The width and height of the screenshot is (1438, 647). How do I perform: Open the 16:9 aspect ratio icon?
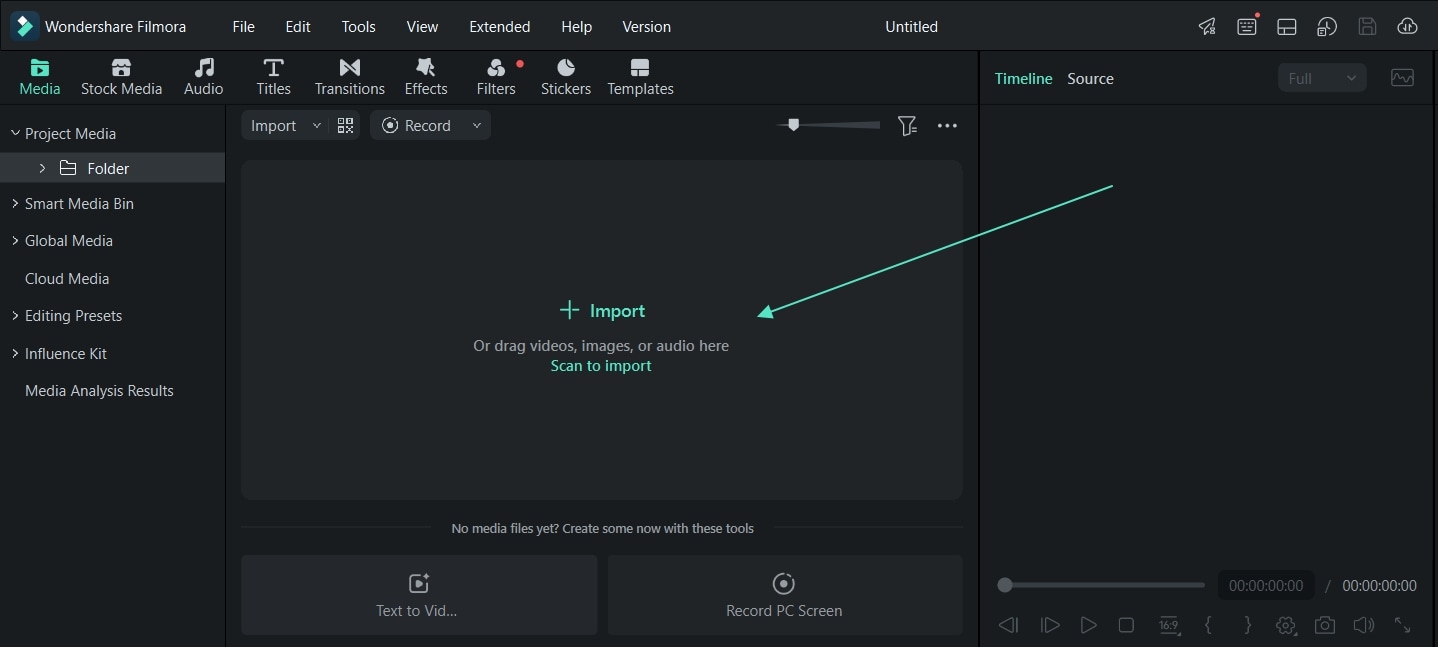[x=1168, y=625]
